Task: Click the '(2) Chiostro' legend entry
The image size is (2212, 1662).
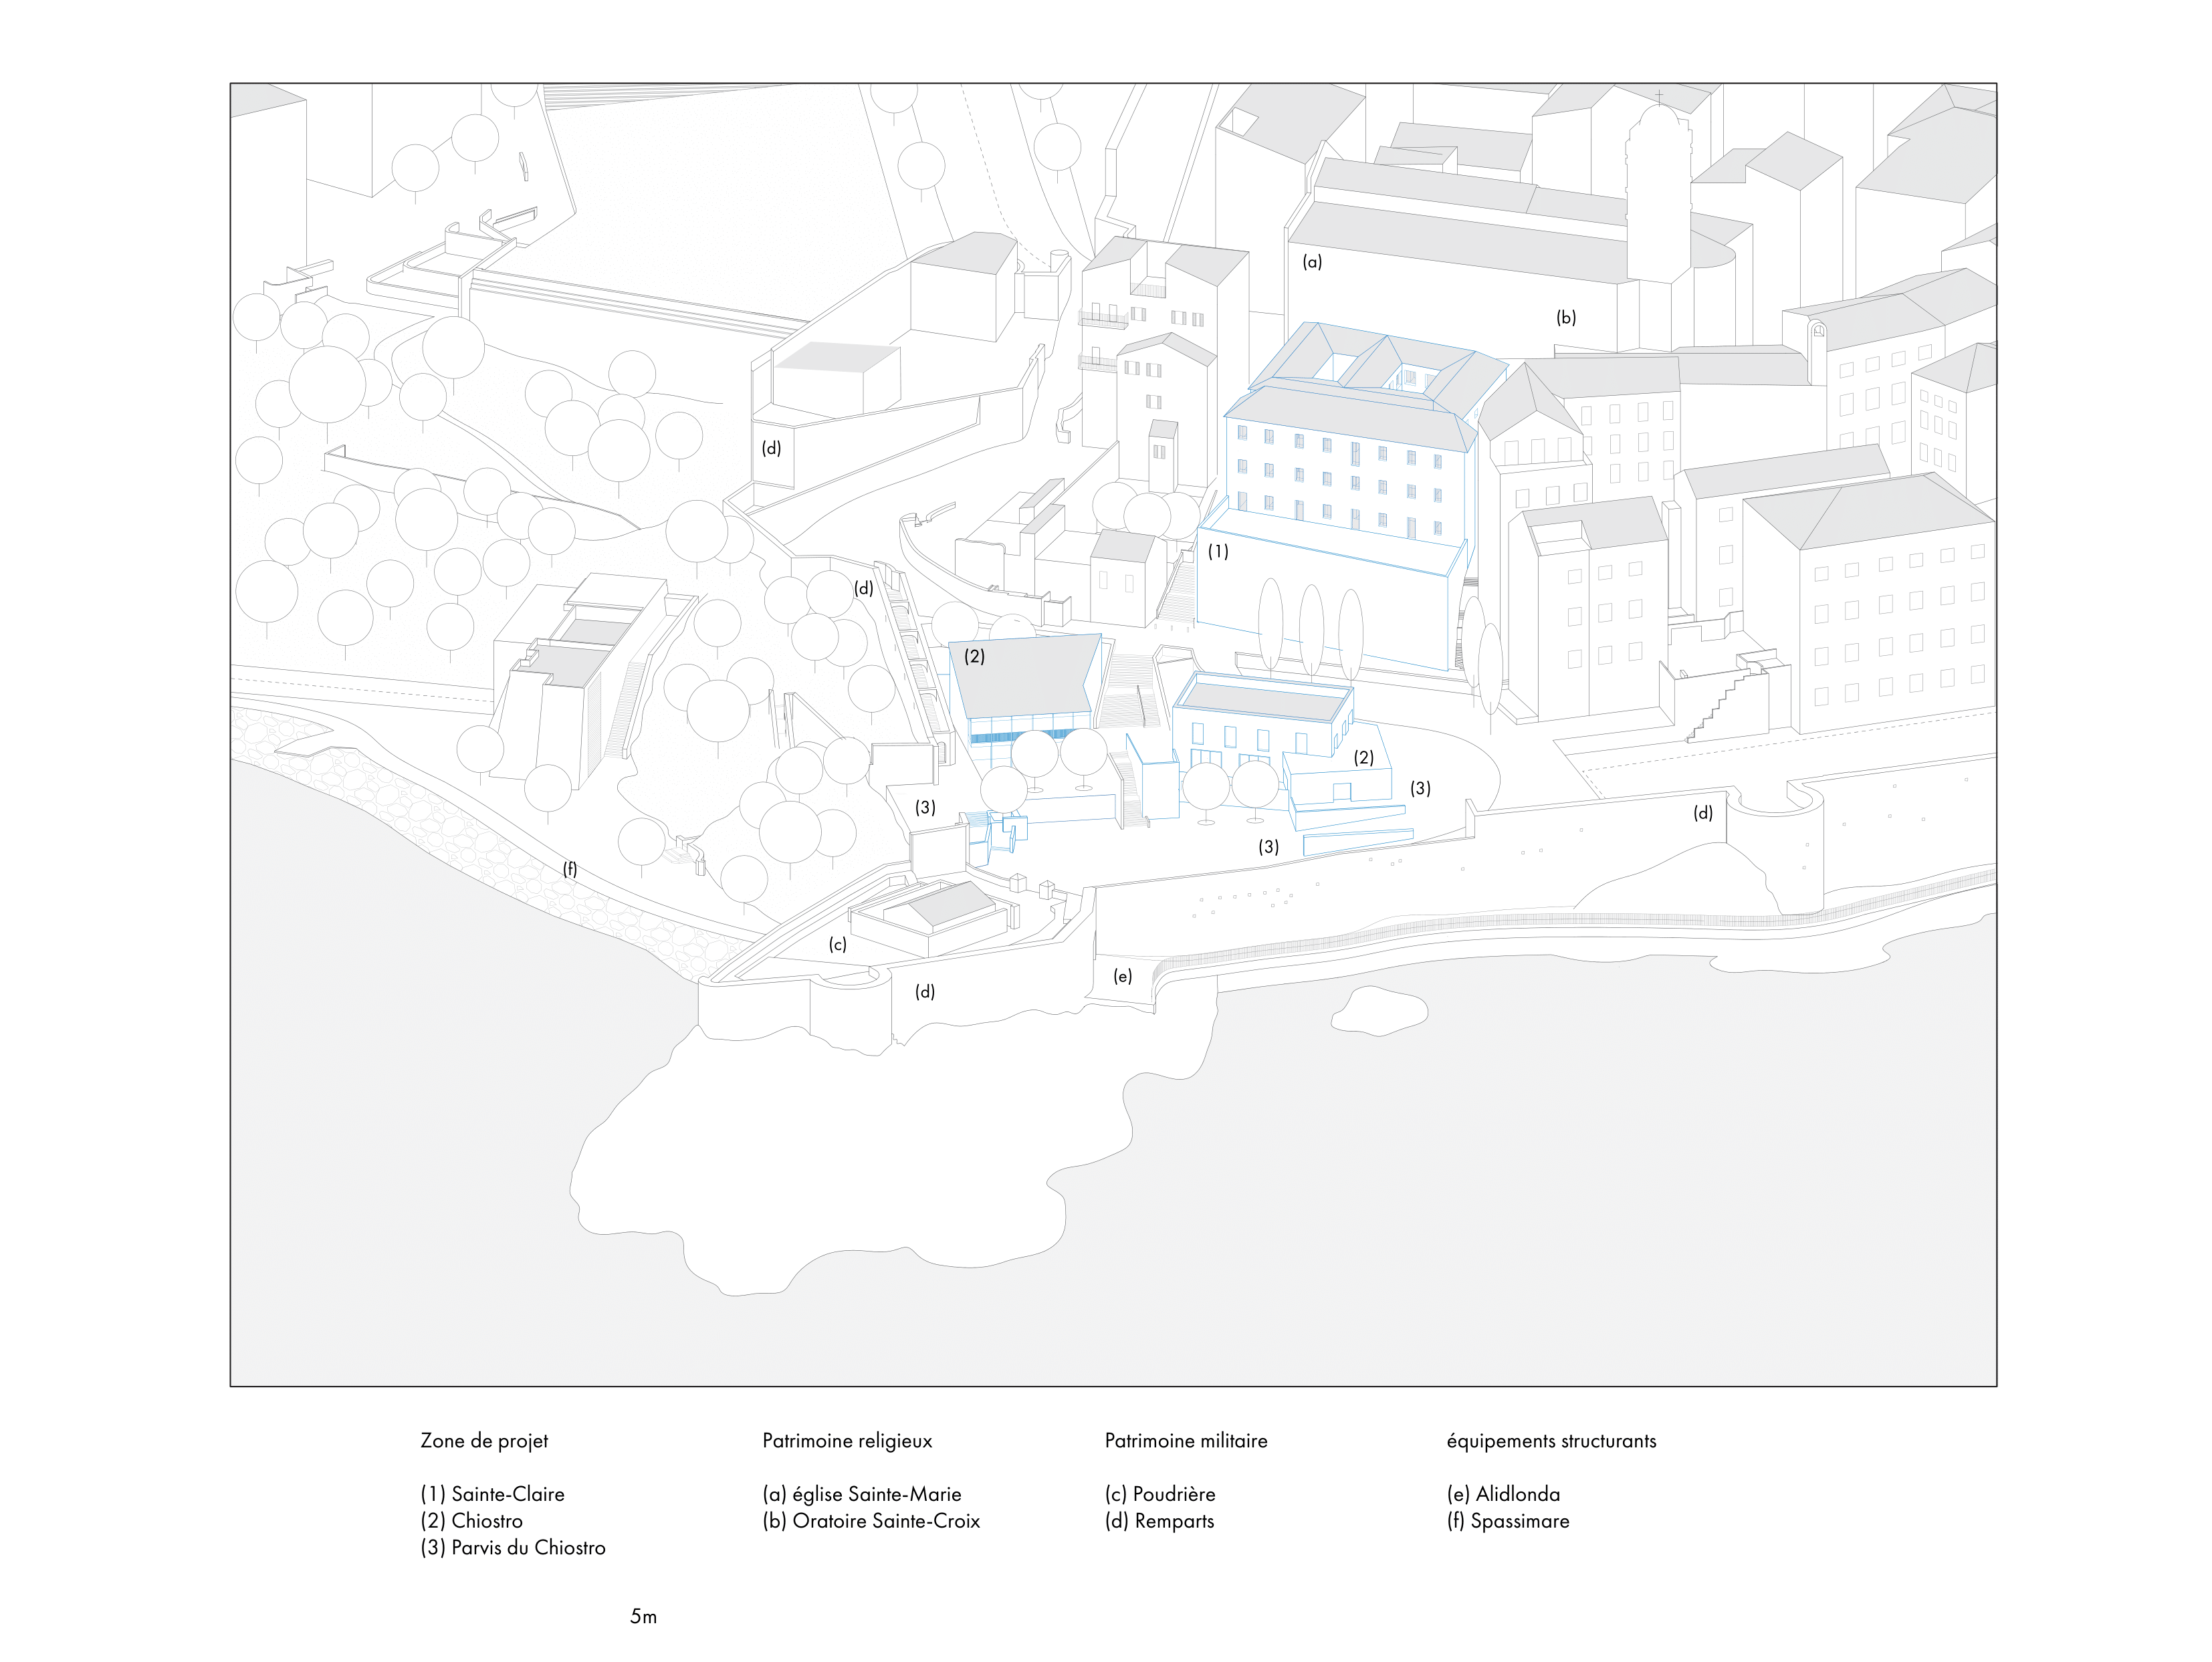Action: 471,1521
